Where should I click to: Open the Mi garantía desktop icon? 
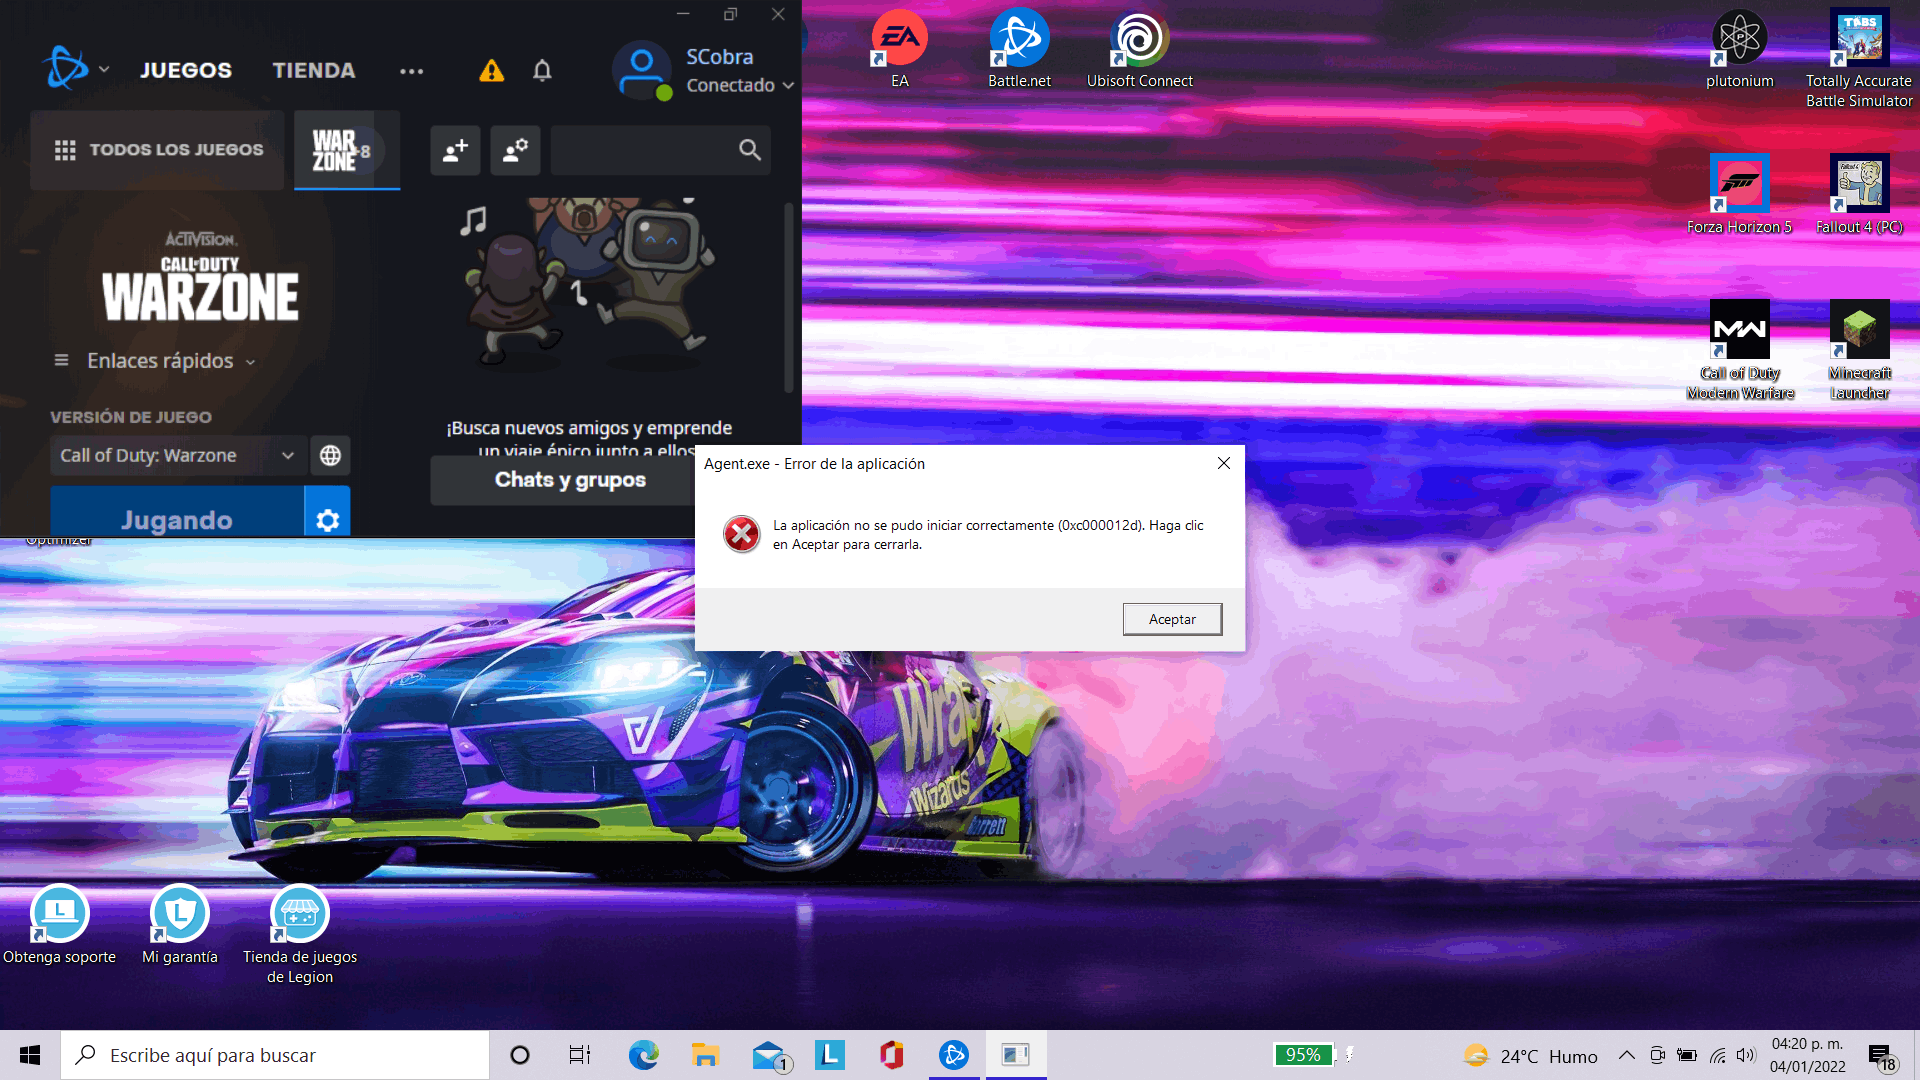180,925
